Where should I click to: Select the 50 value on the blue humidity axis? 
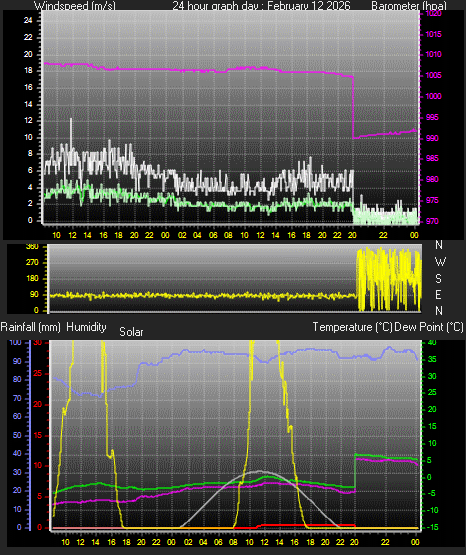17,435
